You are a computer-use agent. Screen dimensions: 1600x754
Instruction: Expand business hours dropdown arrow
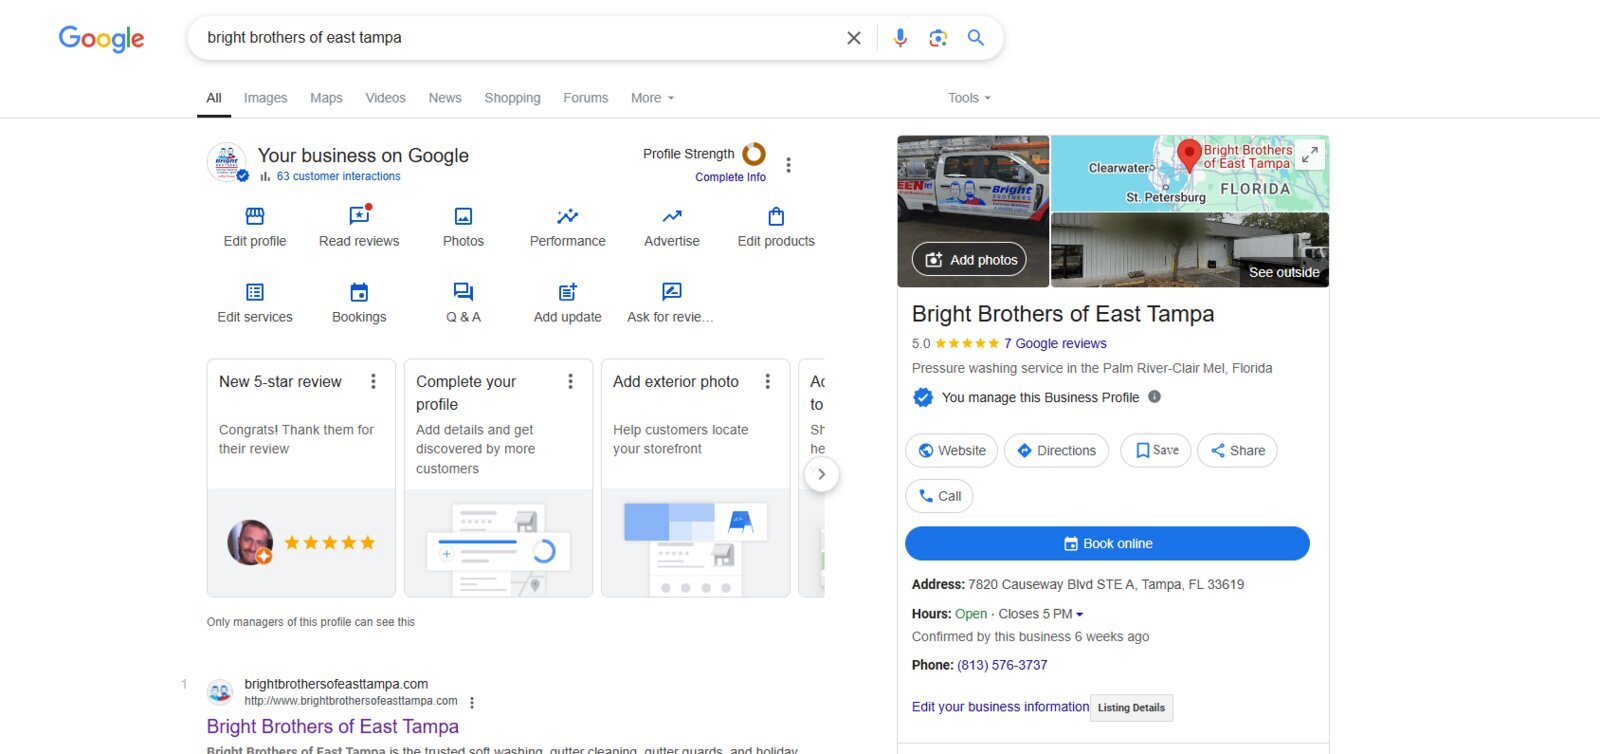(x=1079, y=615)
